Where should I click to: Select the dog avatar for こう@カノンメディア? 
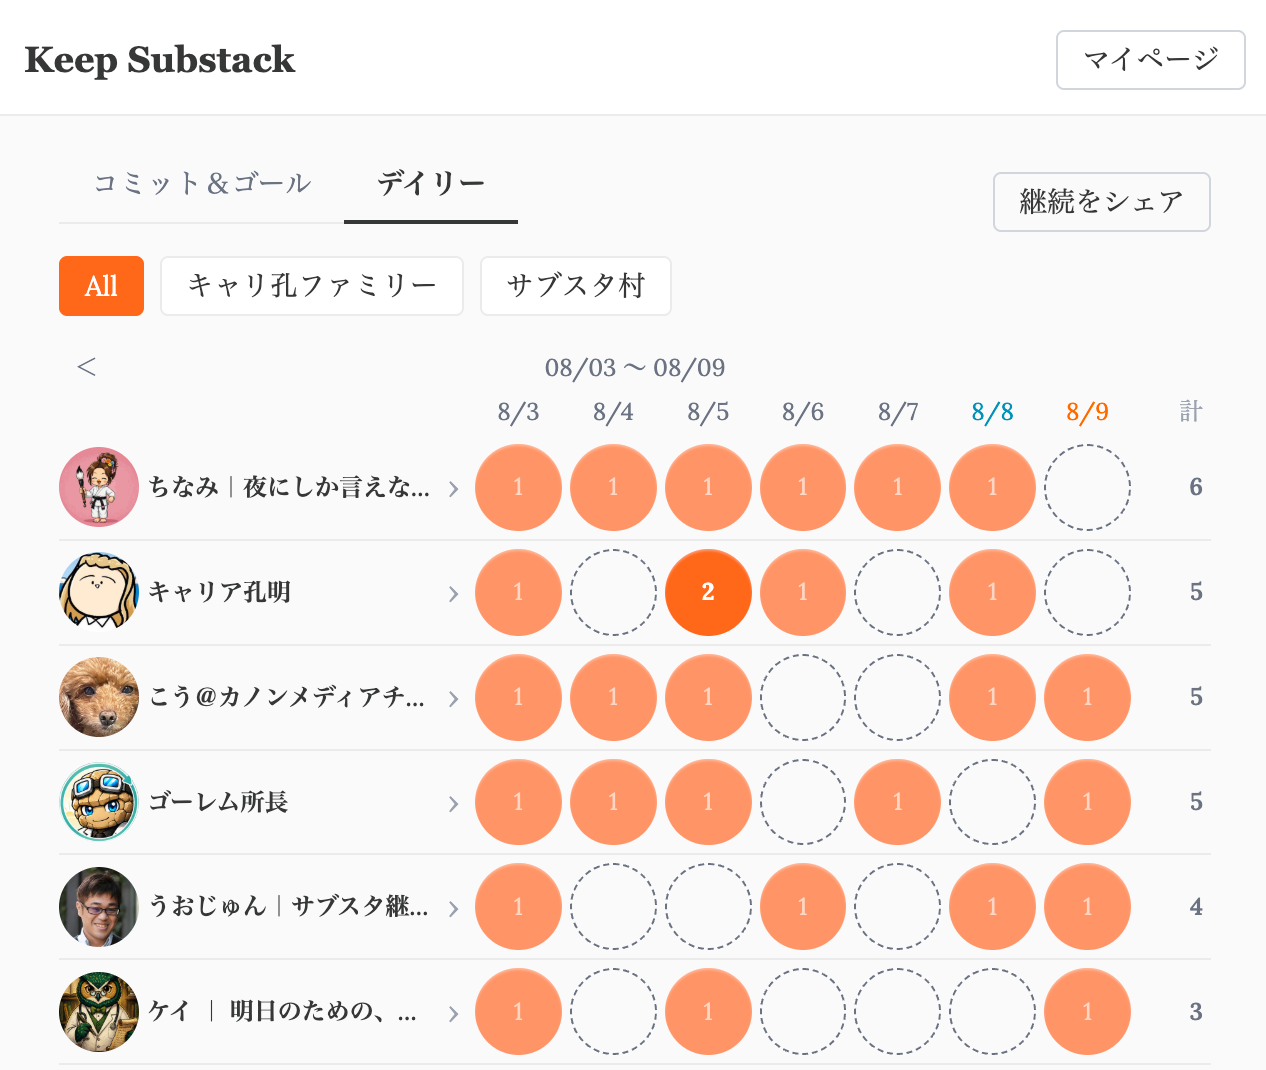(99, 697)
